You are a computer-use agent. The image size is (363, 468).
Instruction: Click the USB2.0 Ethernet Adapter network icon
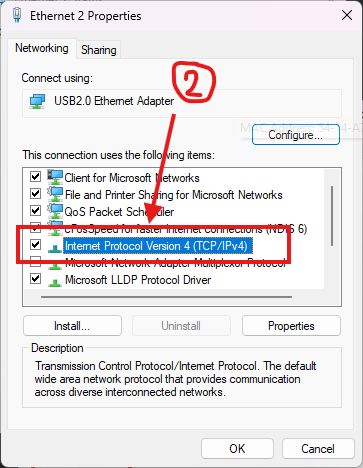click(37, 101)
